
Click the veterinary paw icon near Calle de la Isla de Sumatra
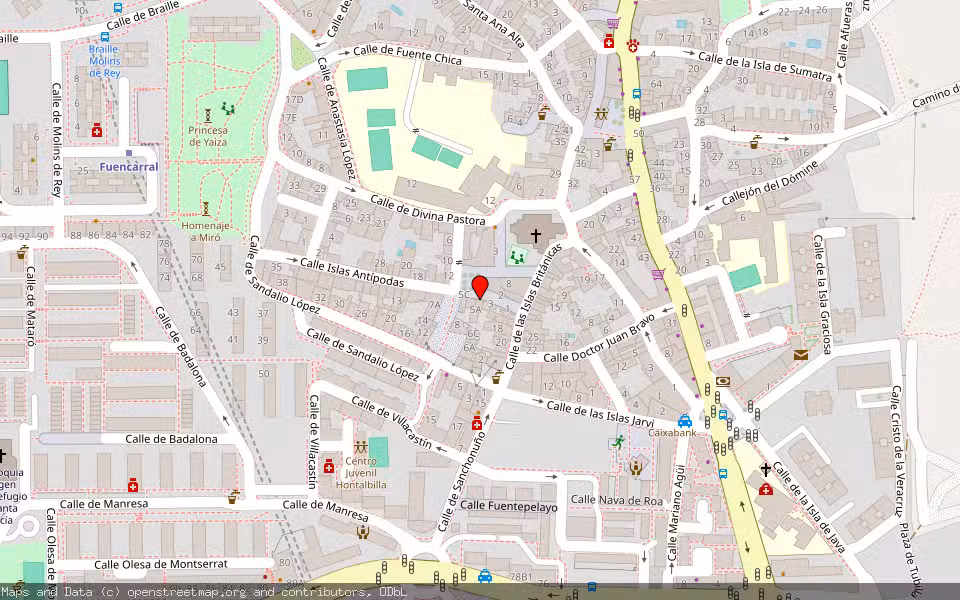click(633, 46)
